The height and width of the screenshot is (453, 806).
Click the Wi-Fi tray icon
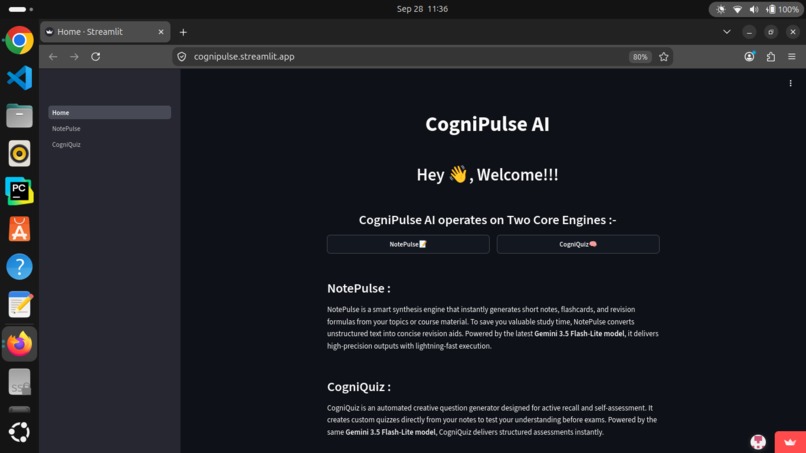point(737,9)
